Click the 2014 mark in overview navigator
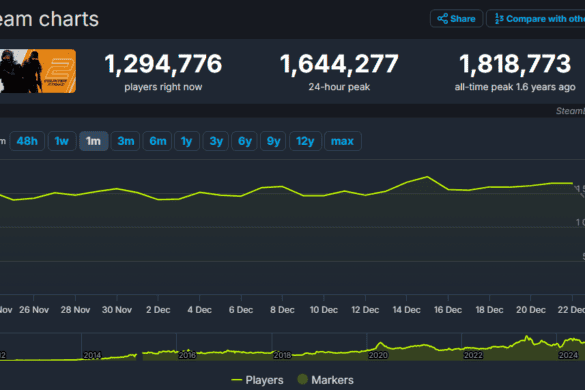Viewport: 585px width, 390px height. point(92,355)
